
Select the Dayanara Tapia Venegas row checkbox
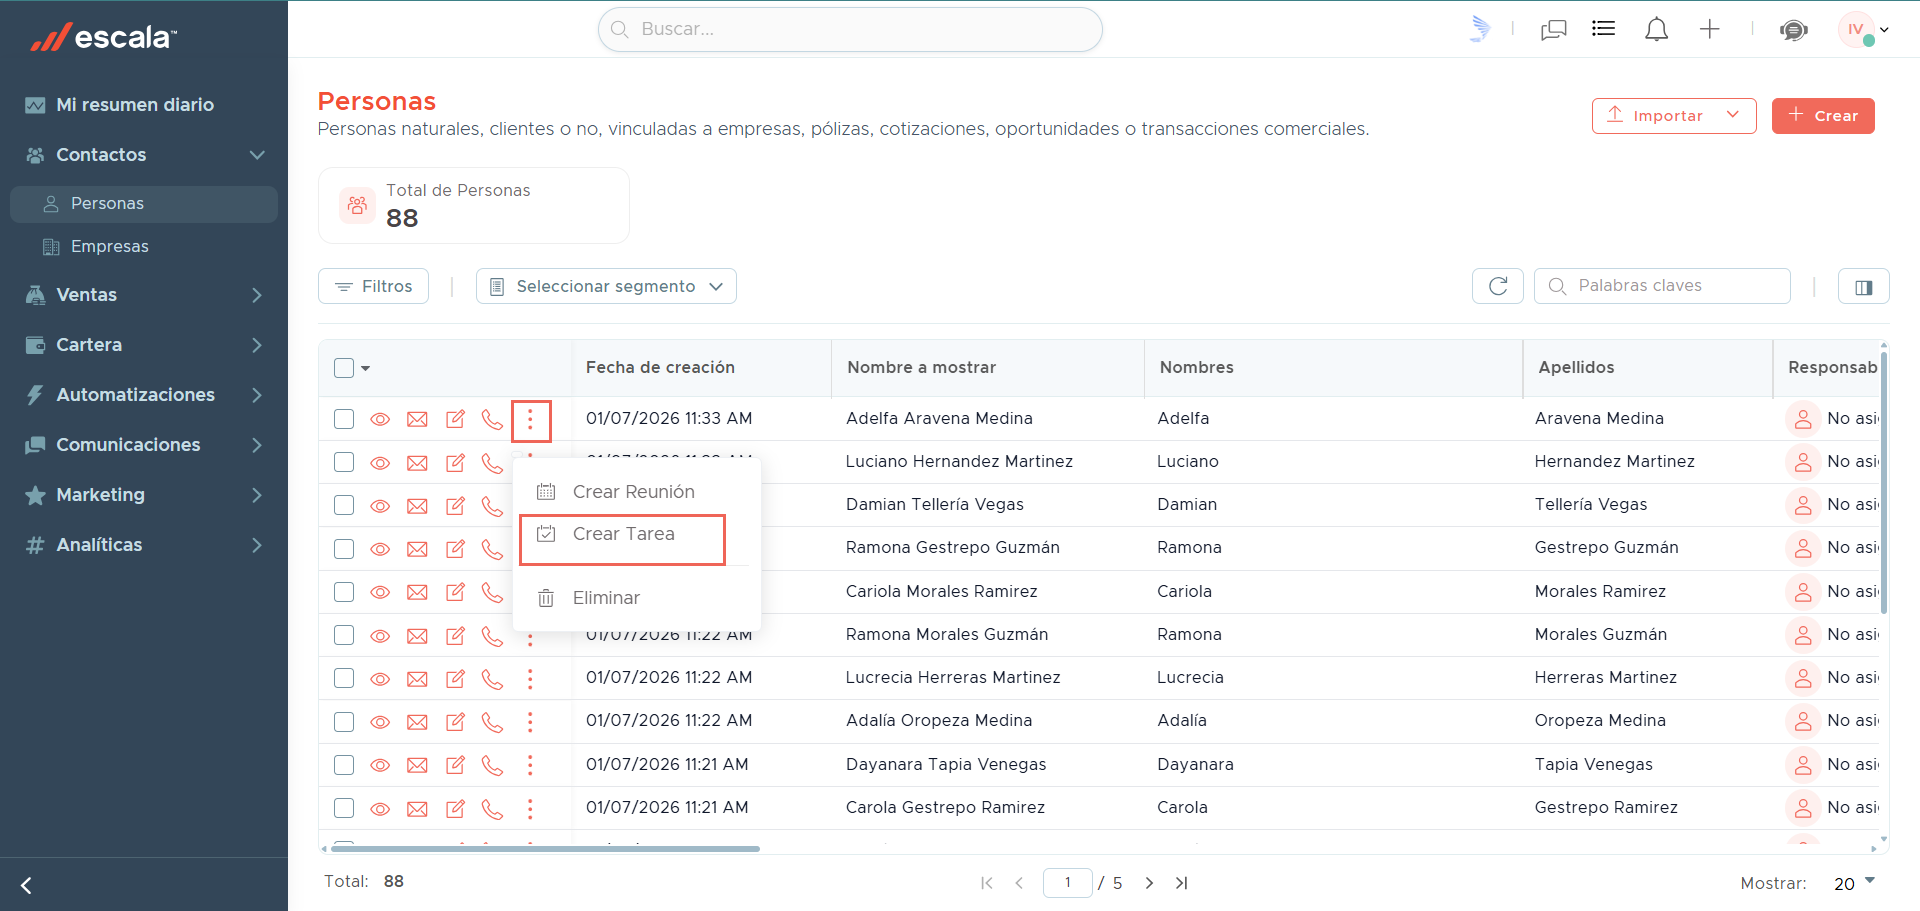344,765
